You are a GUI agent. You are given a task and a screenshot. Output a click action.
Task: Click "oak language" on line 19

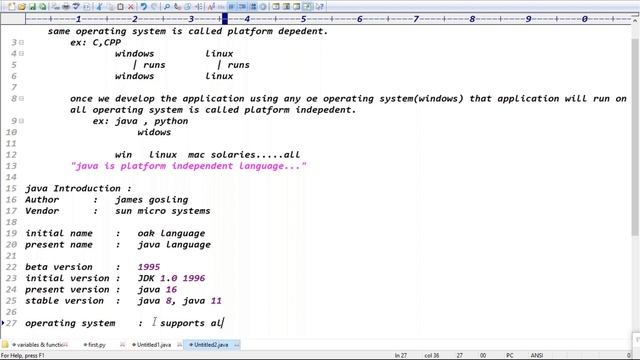pyautogui.click(x=171, y=233)
